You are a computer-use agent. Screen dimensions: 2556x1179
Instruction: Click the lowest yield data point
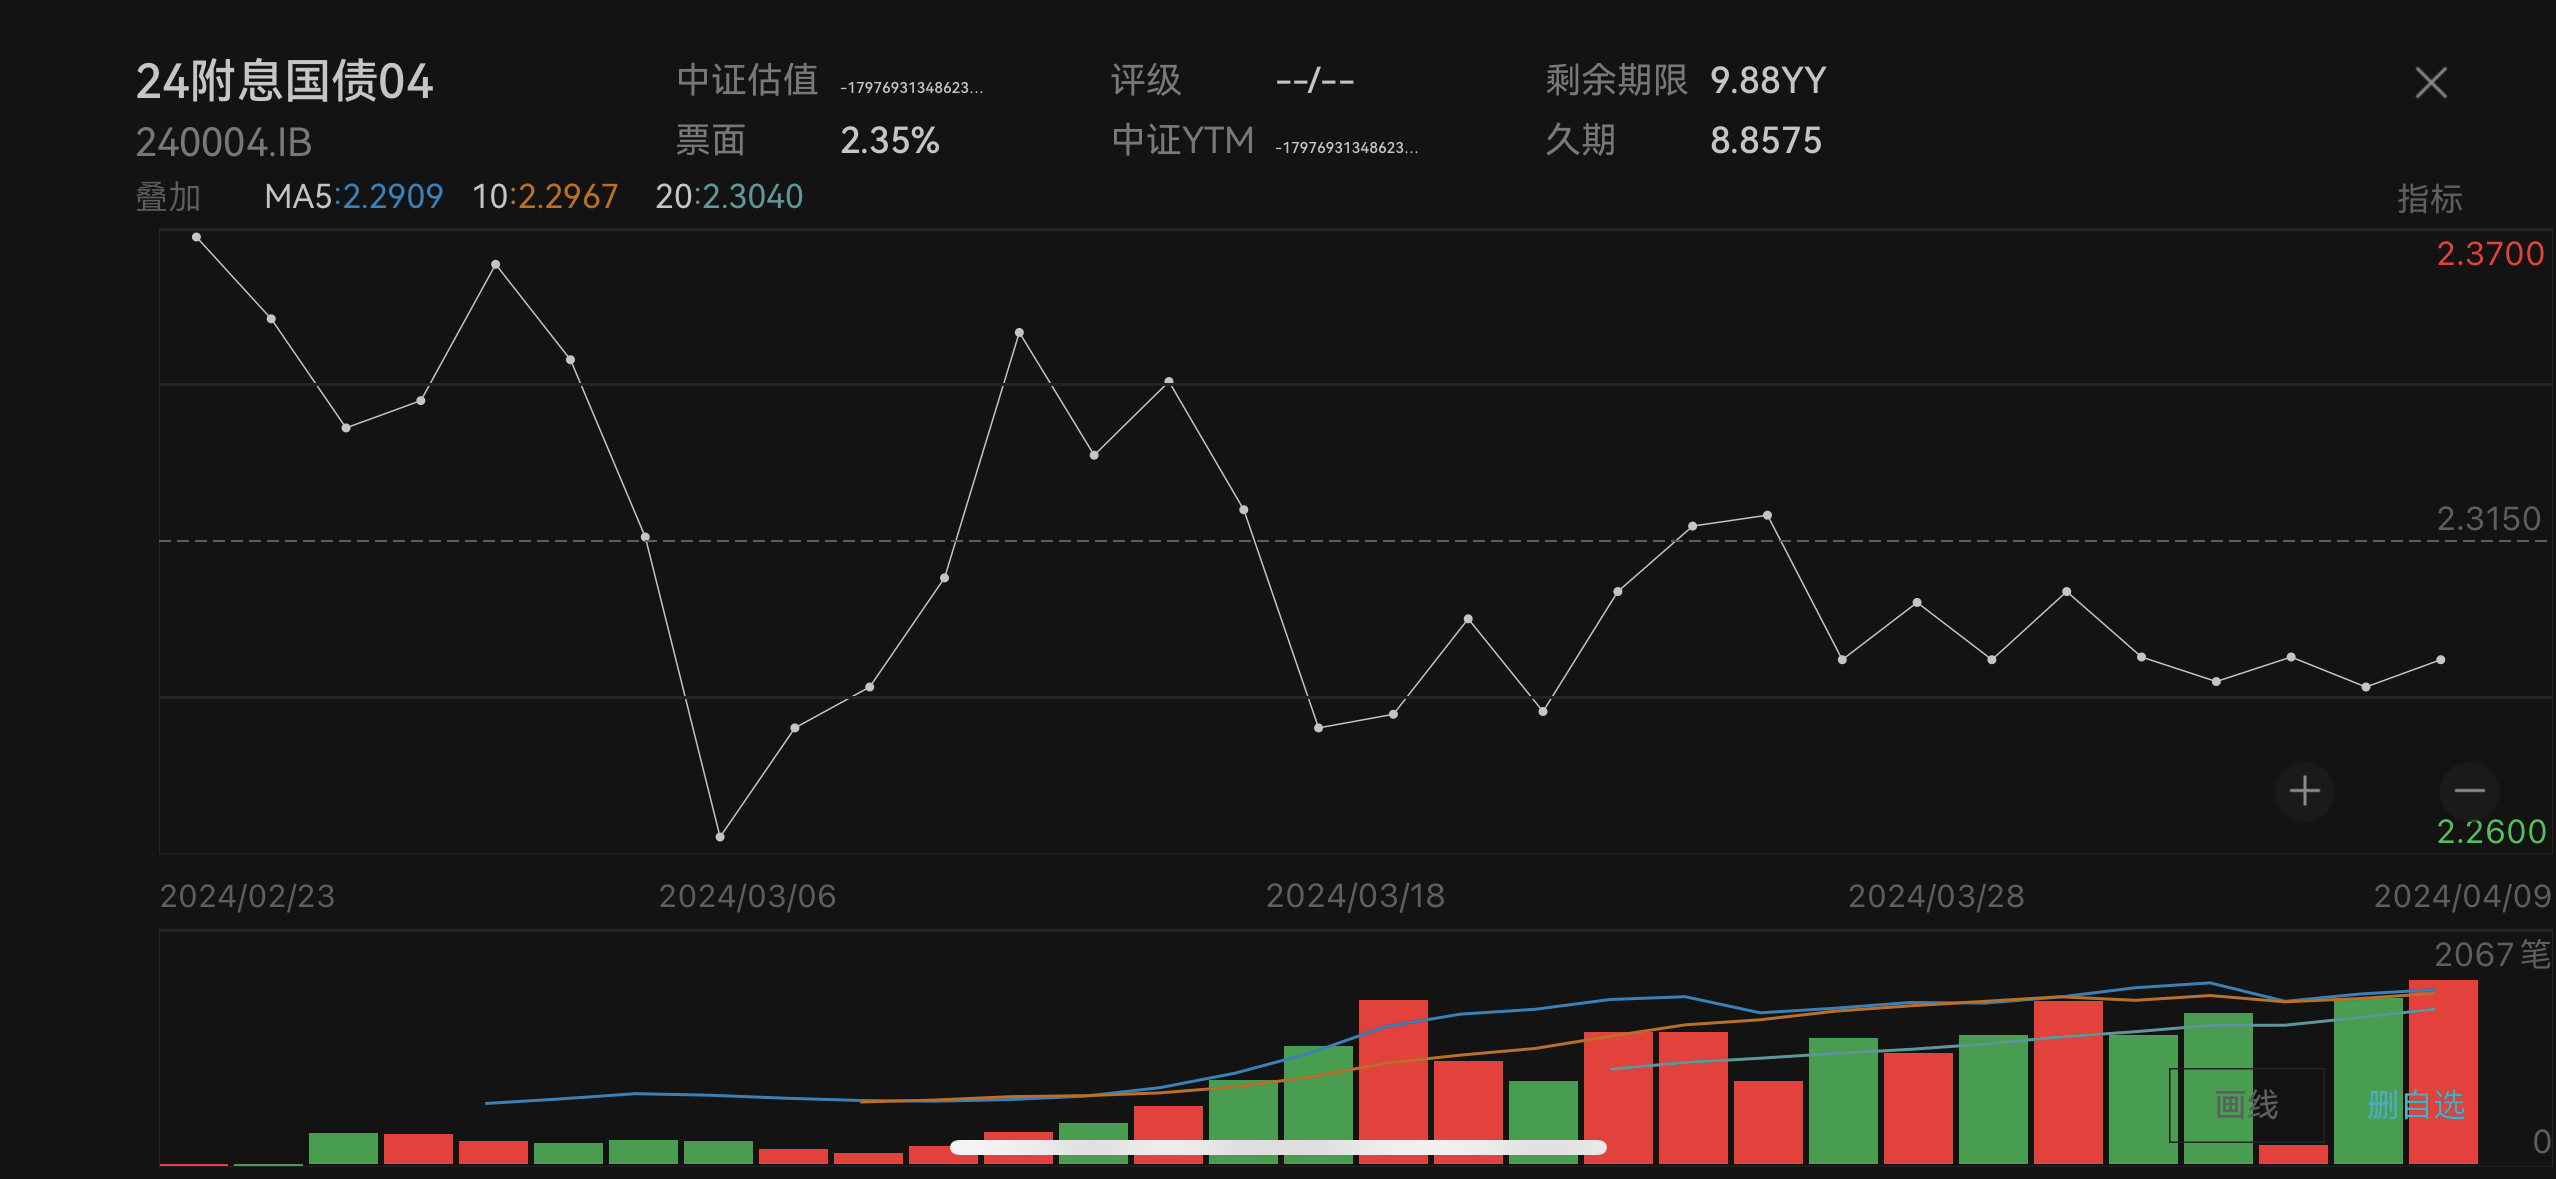pos(720,836)
